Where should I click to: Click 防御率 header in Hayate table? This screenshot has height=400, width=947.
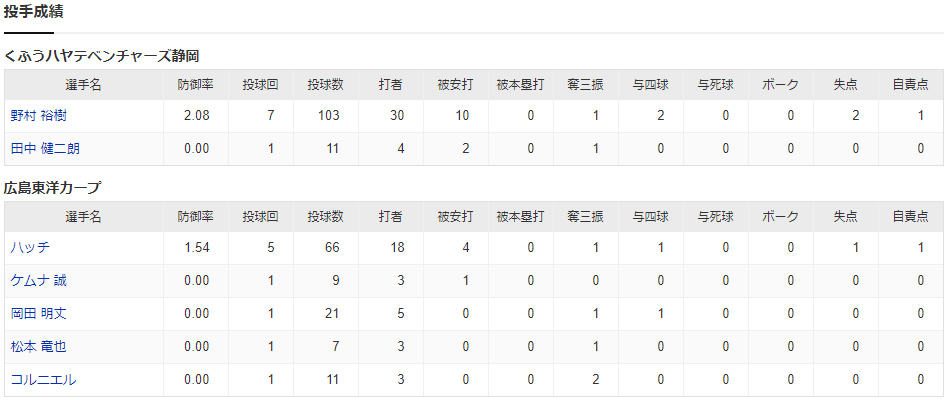pyautogui.click(x=196, y=85)
